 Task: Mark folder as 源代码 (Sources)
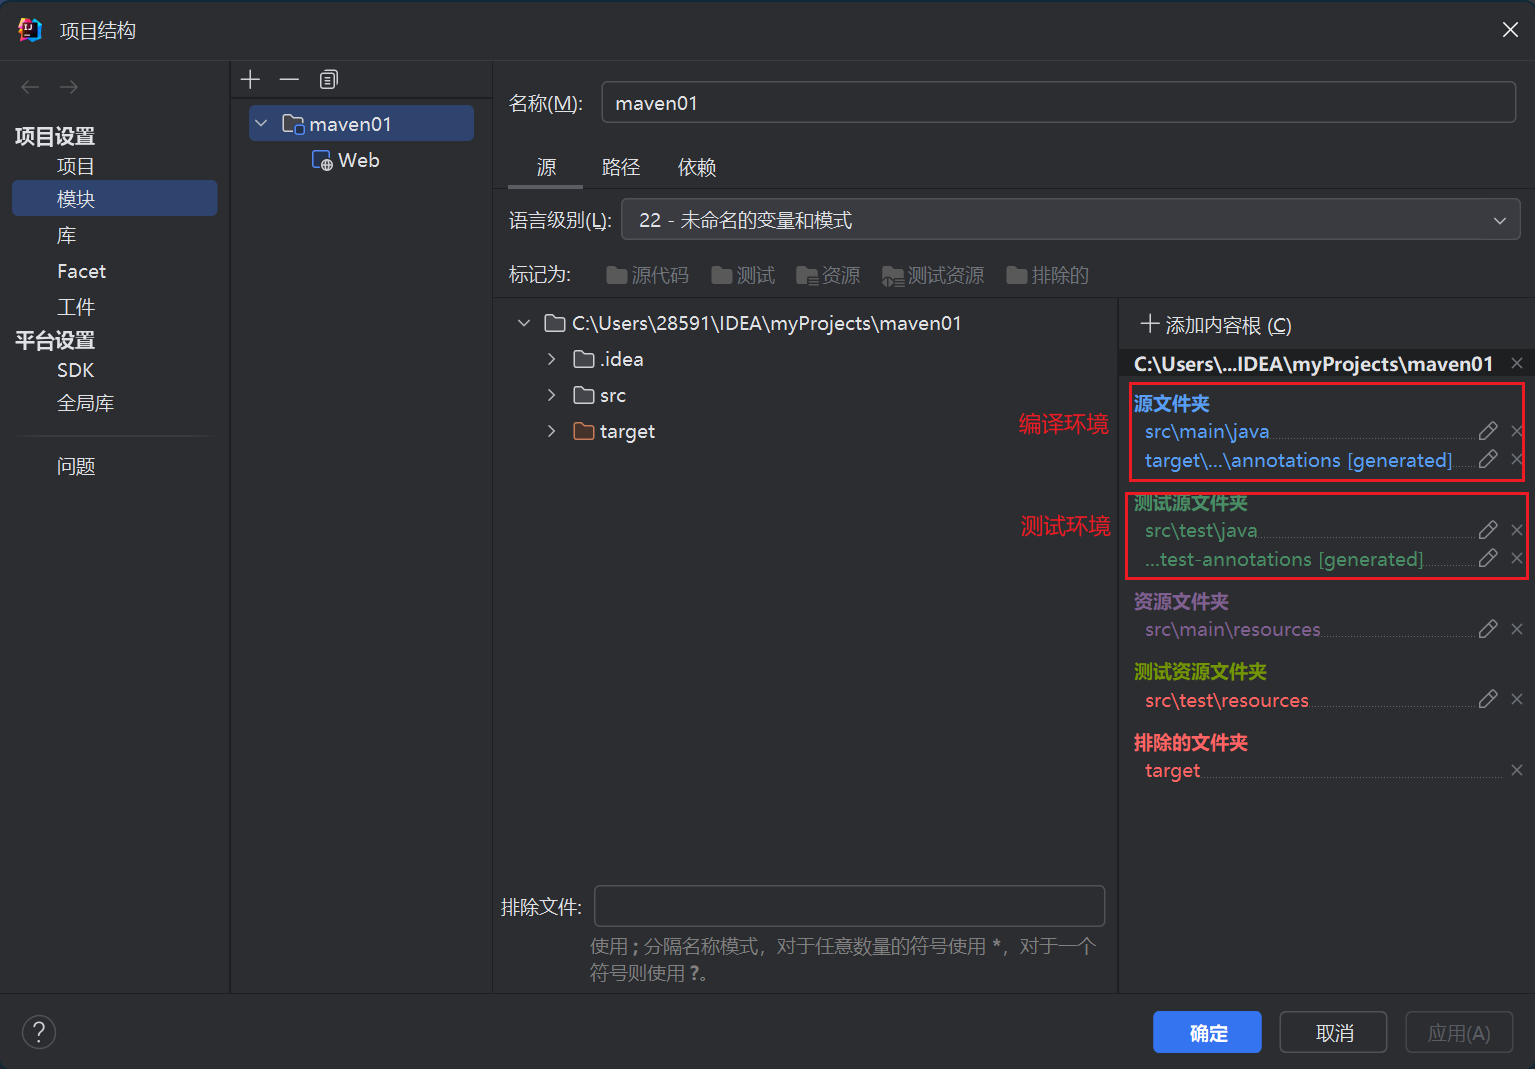click(647, 275)
